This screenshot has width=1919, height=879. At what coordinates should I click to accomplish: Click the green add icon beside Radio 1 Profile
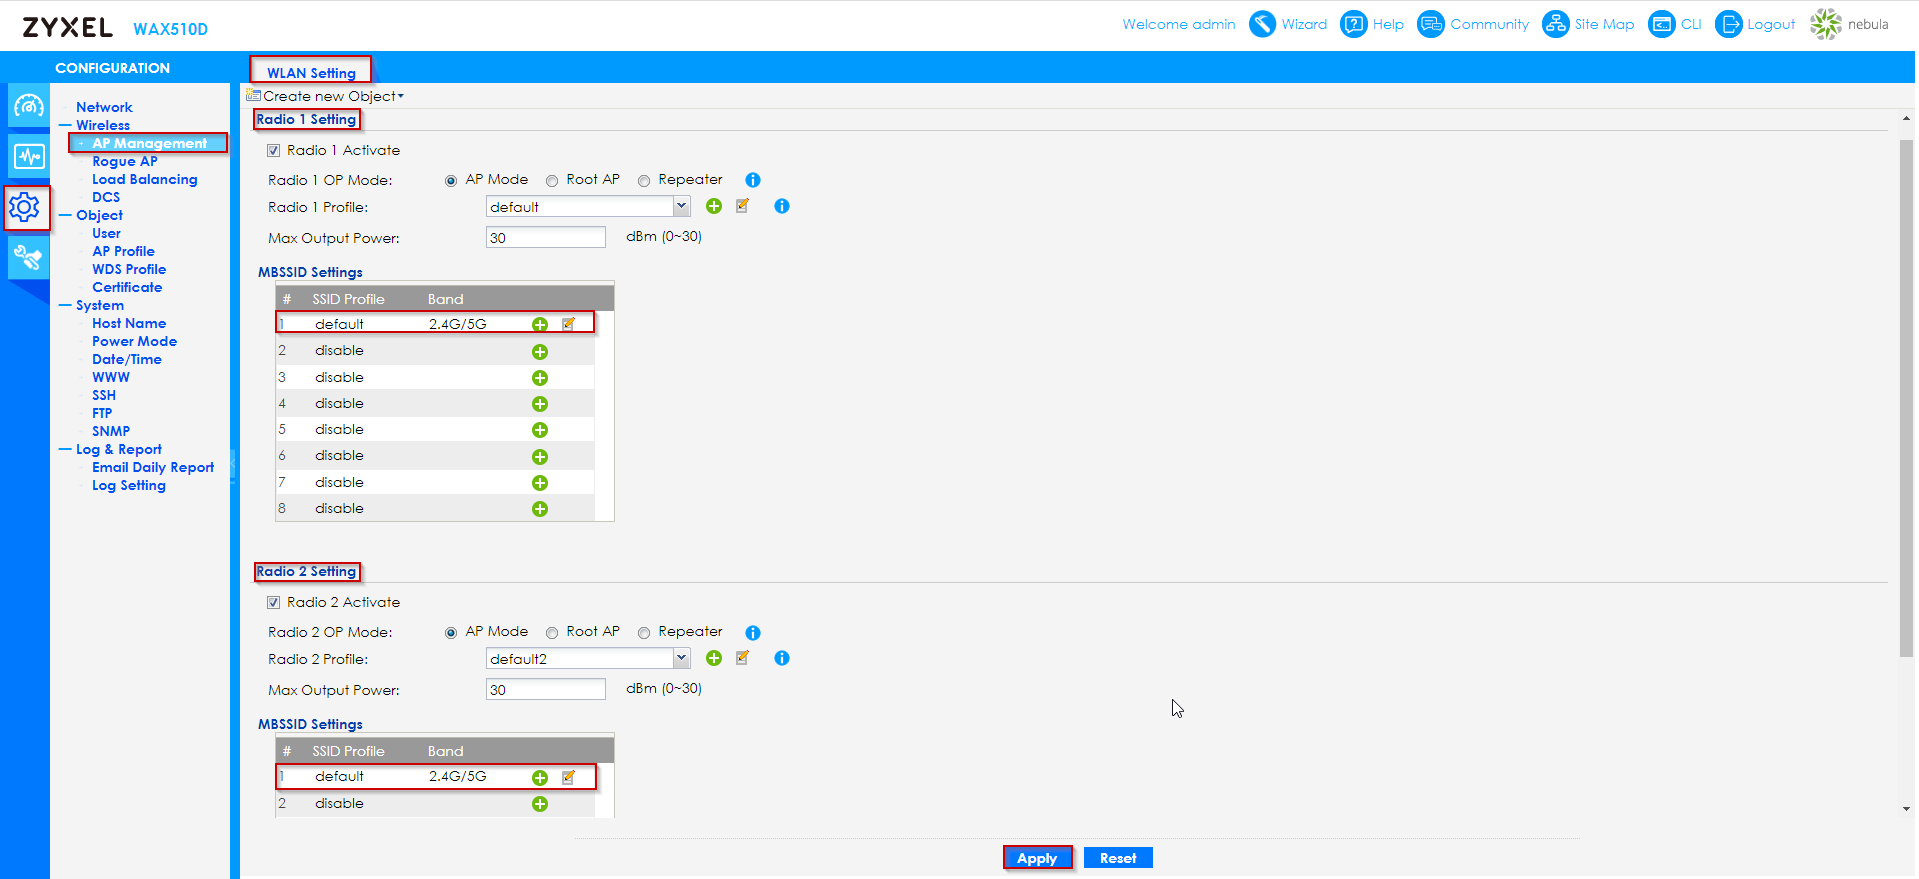pos(714,206)
